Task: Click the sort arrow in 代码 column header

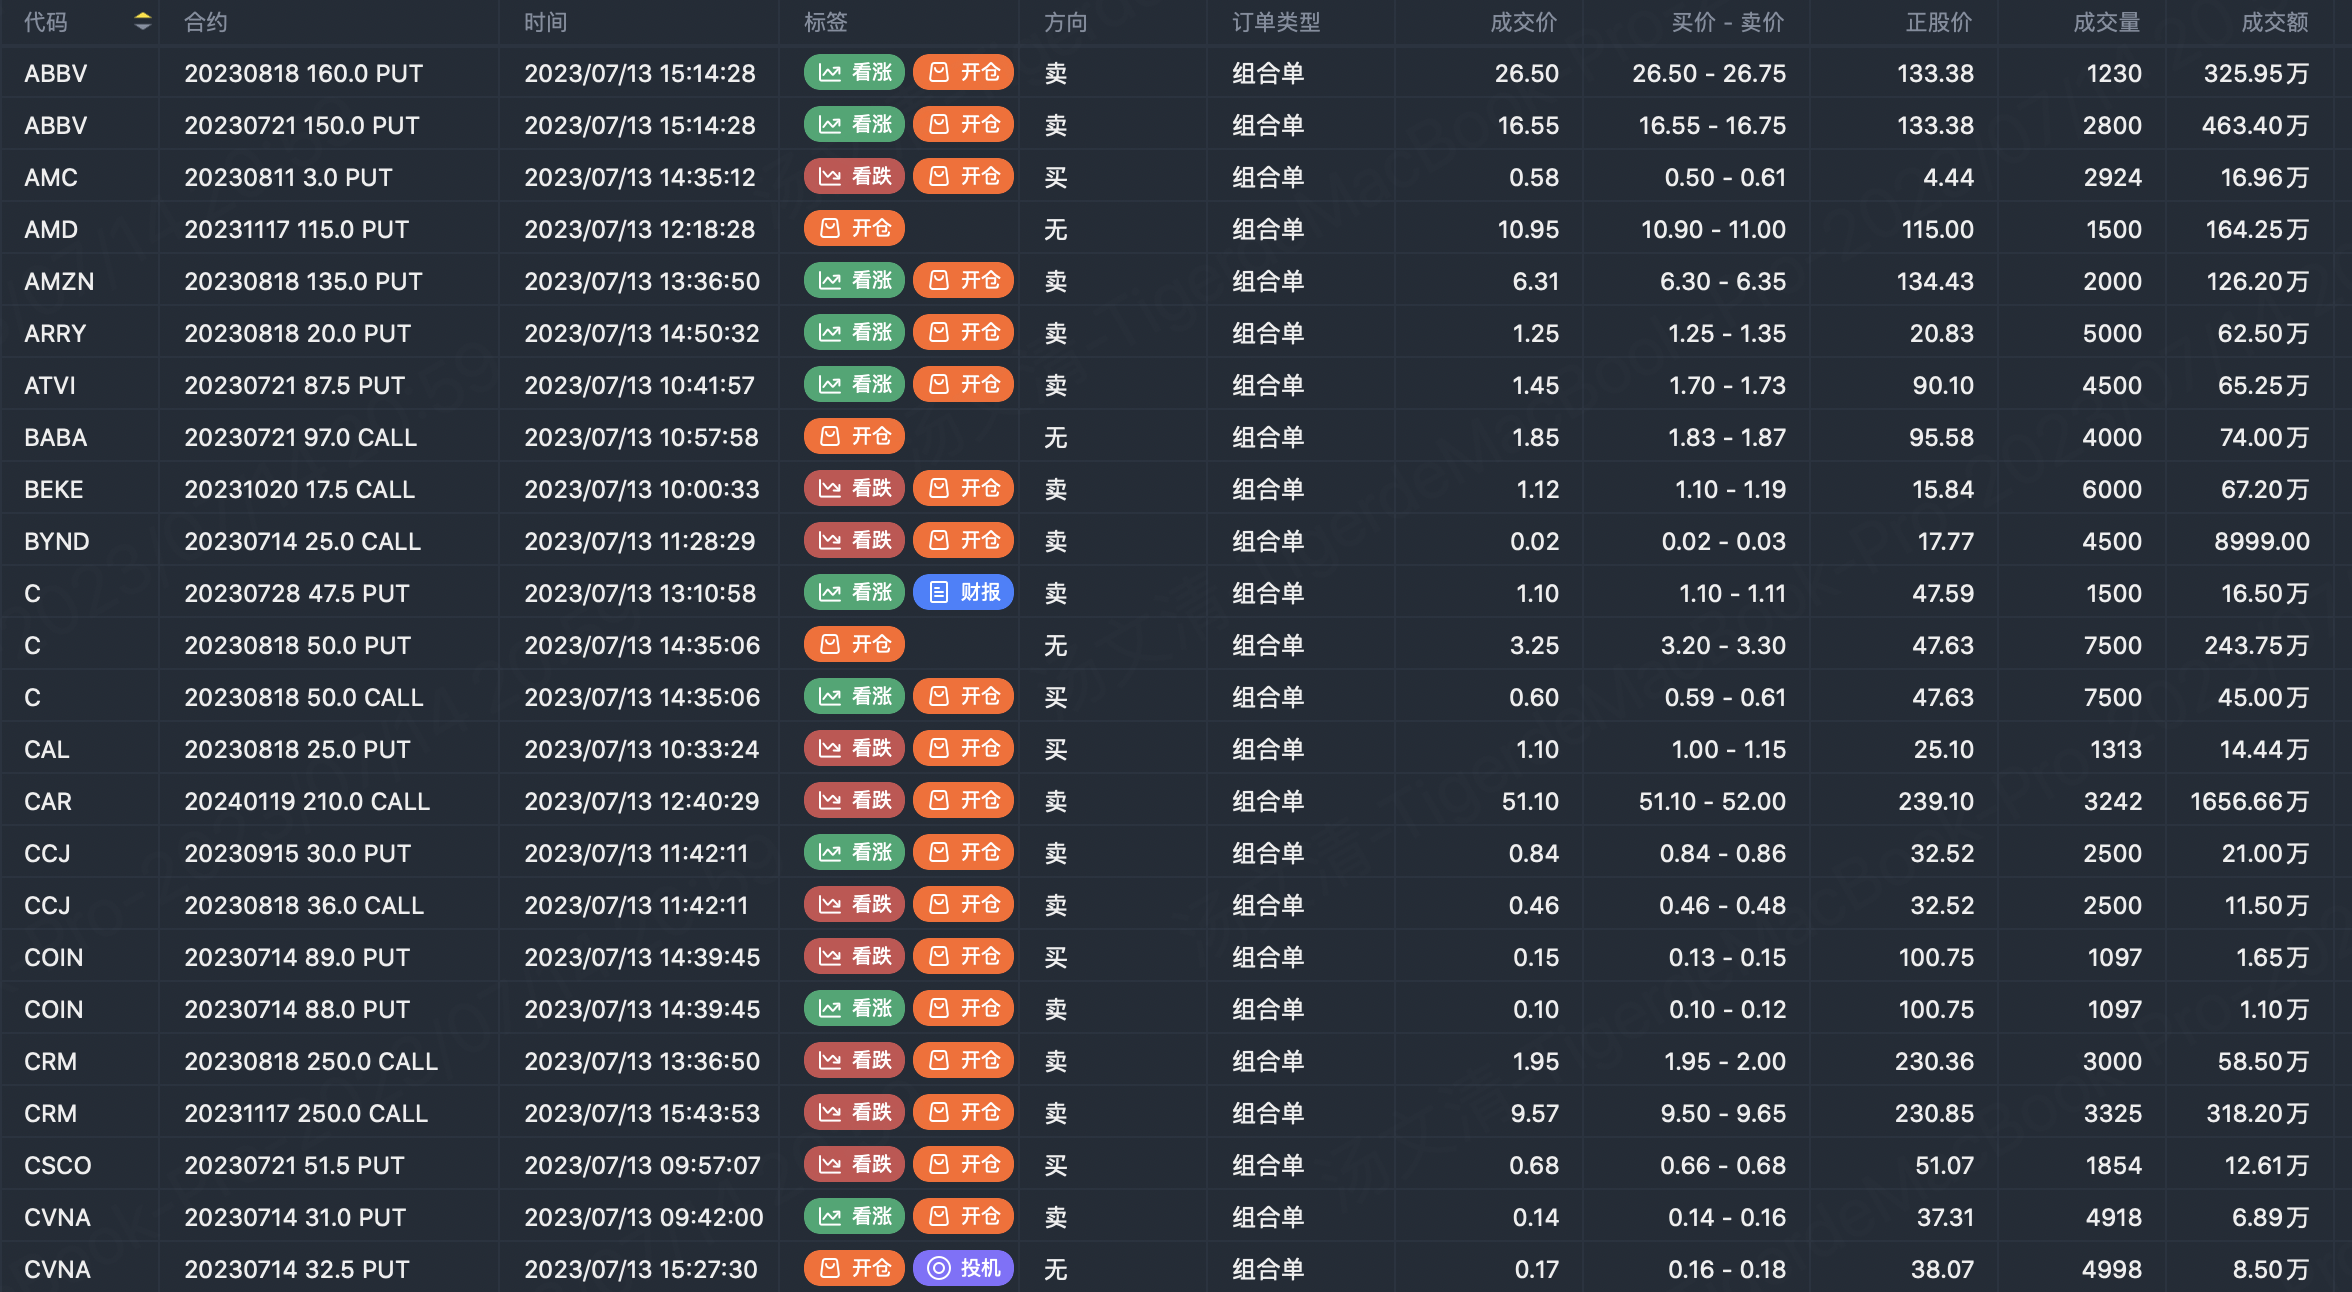Action: [x=143, y=21]
